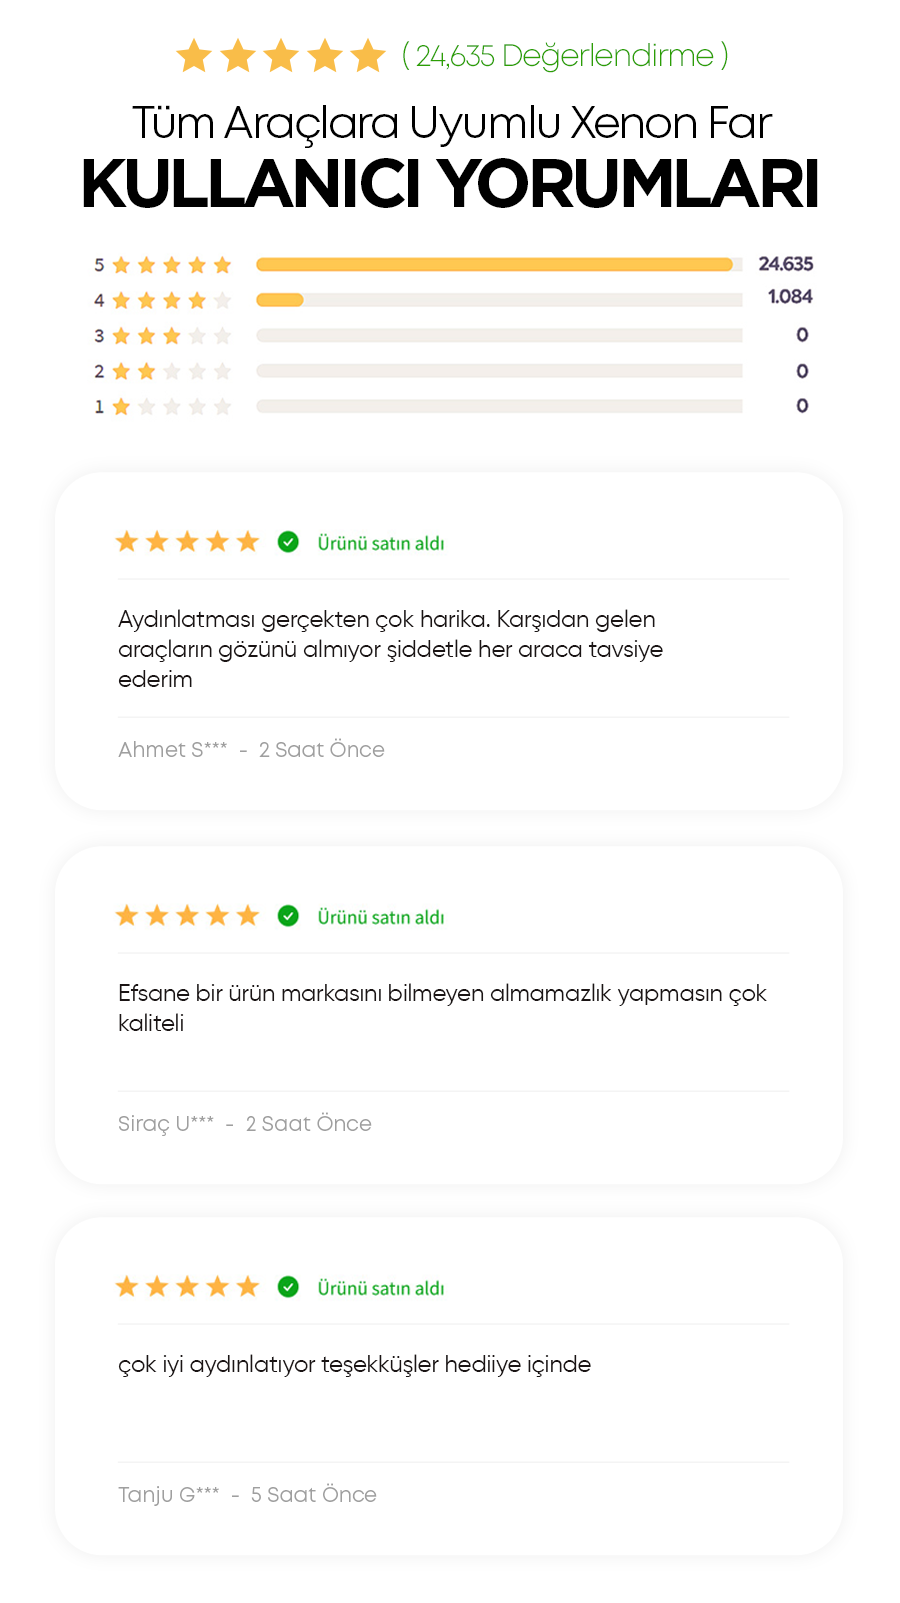Viewport: 900px width, 1603px height.
Task: Click the star rating on Tanju's review
Action: point(187,1287)
